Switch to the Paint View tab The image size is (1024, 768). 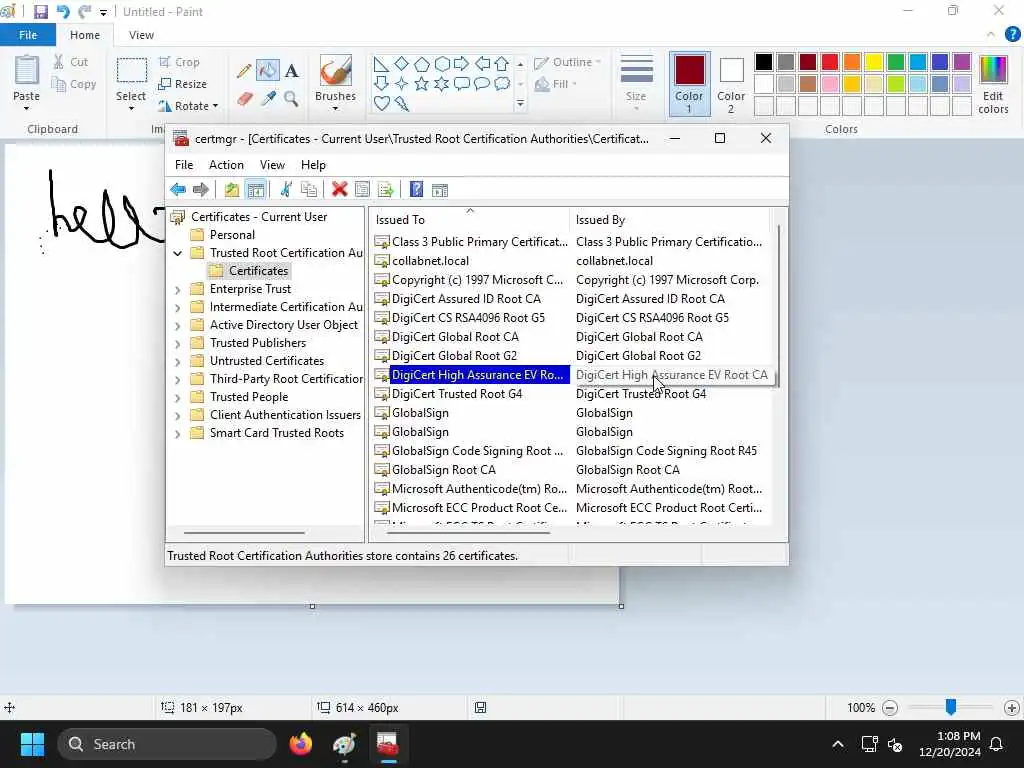coord(141,35)
